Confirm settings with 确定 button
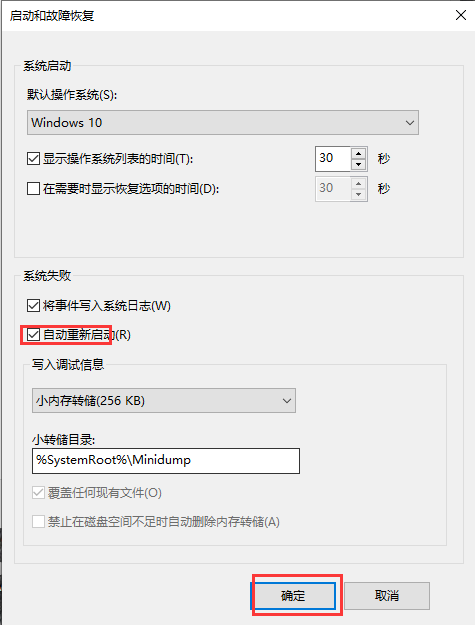 293,596
